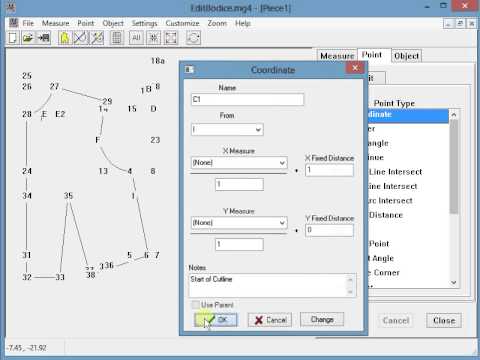Click the Notes scrollbar down arrow
Viewport: 480px width, 360px height.
(x=350, y=292)
